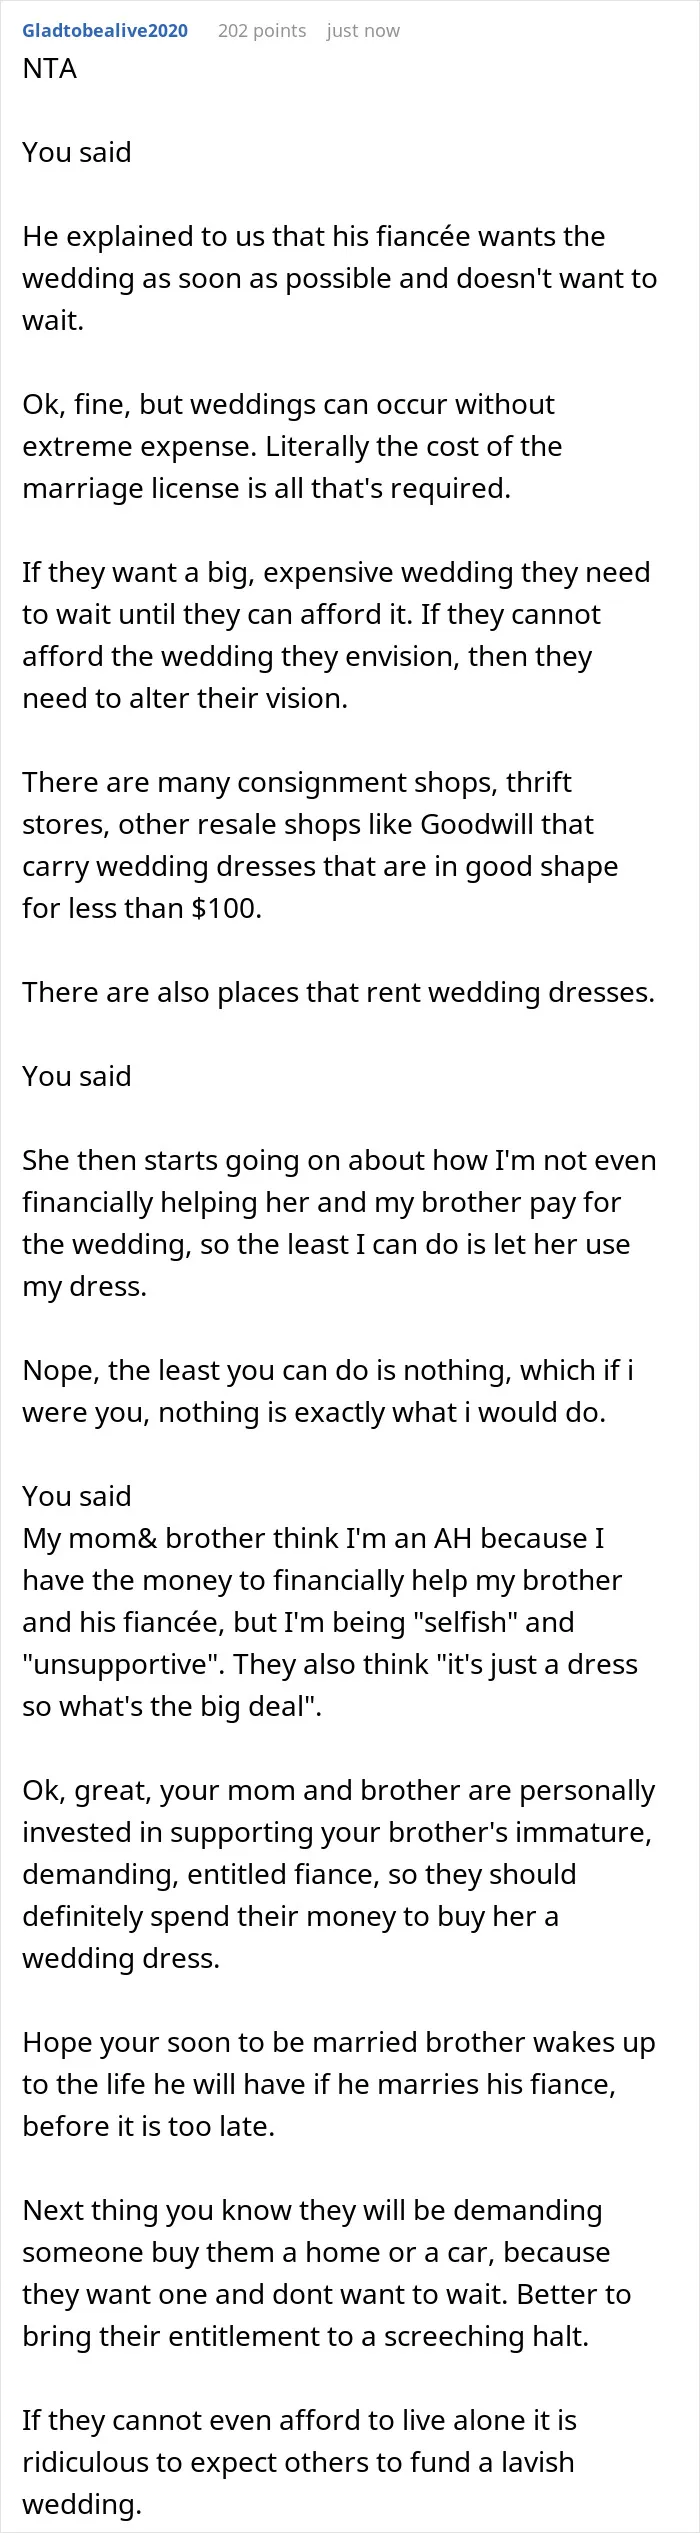Click the paragraph about soon to be married brother

pos(339,2084)
